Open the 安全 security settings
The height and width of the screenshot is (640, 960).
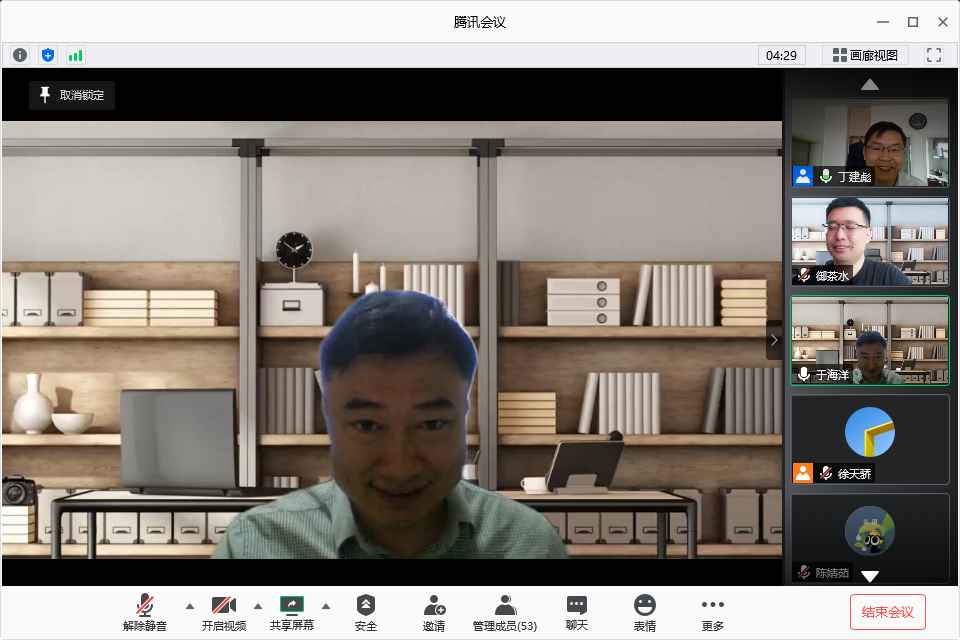366,612
